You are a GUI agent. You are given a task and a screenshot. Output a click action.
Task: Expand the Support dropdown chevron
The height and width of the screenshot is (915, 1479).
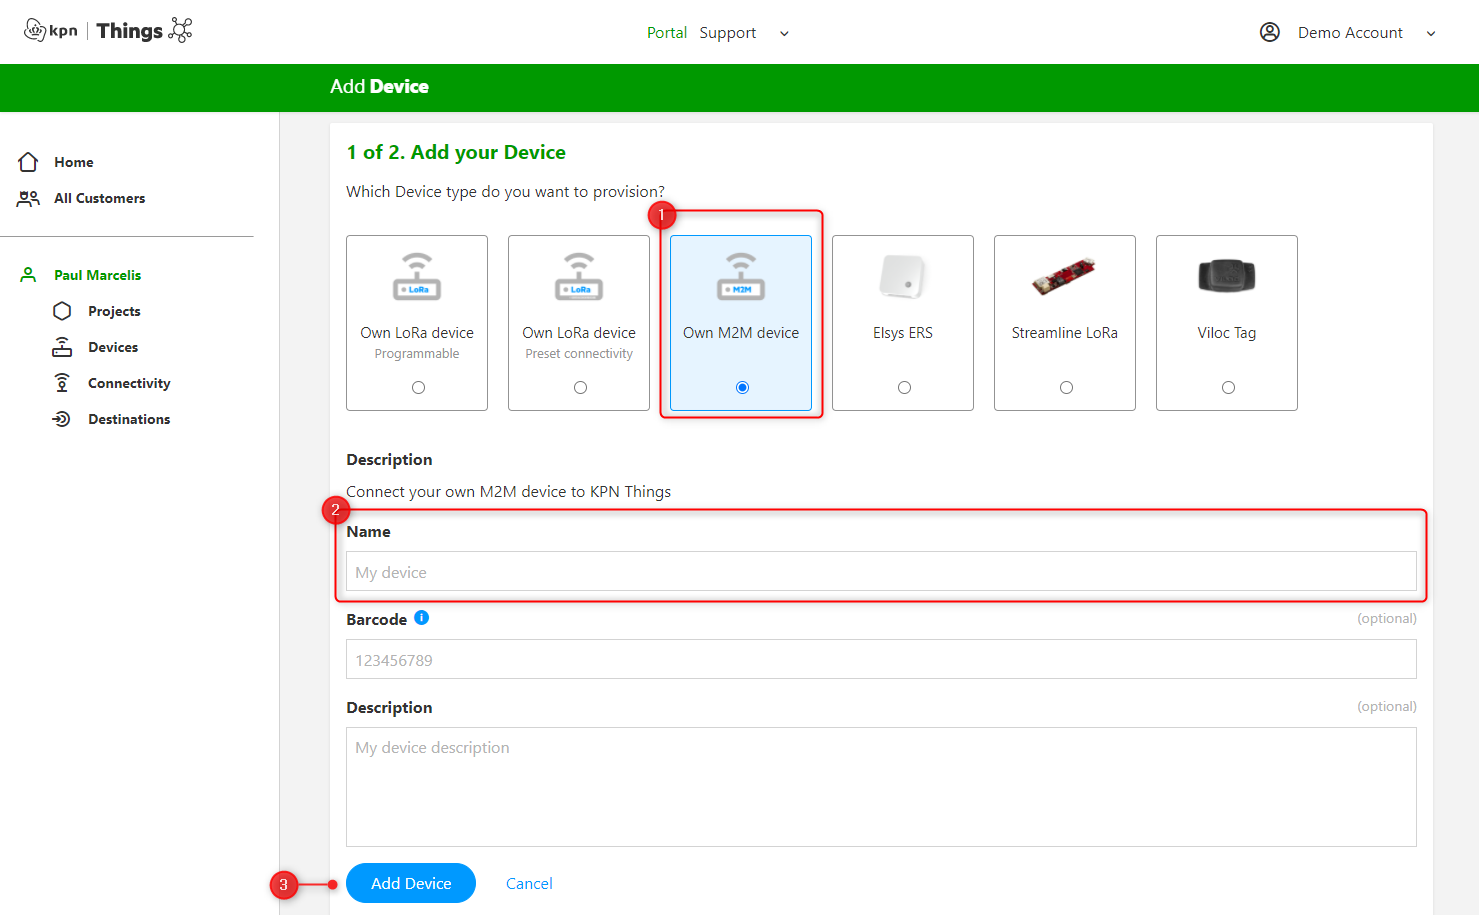784,33
